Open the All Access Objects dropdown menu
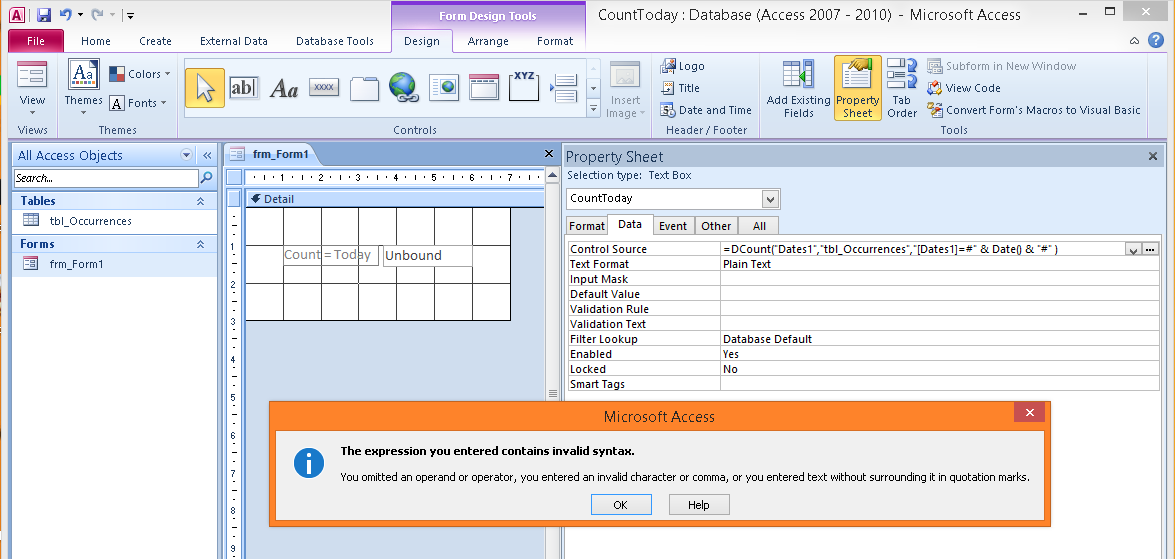This screenshot has height=559, width=1175. point(187,155)
